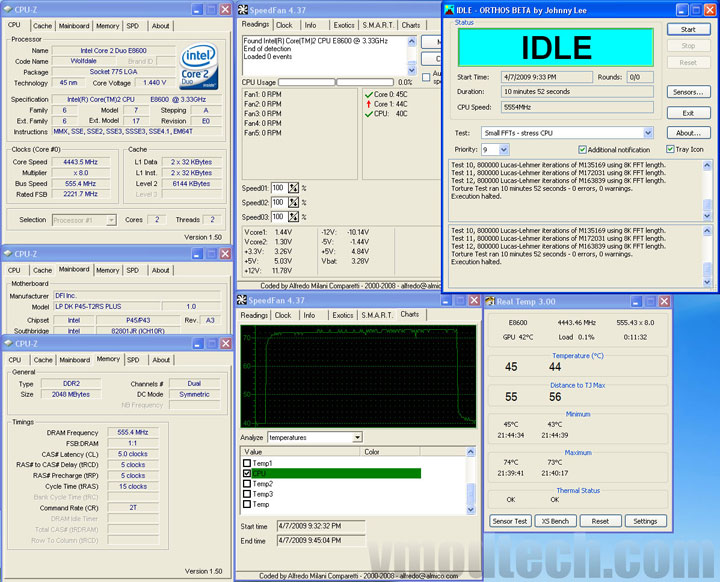Image resolution: width=720 pixels, height=582 pixels.
Task: Click SpeedFan icon in upper SpeedFan title bar
Action: [243, 10]
